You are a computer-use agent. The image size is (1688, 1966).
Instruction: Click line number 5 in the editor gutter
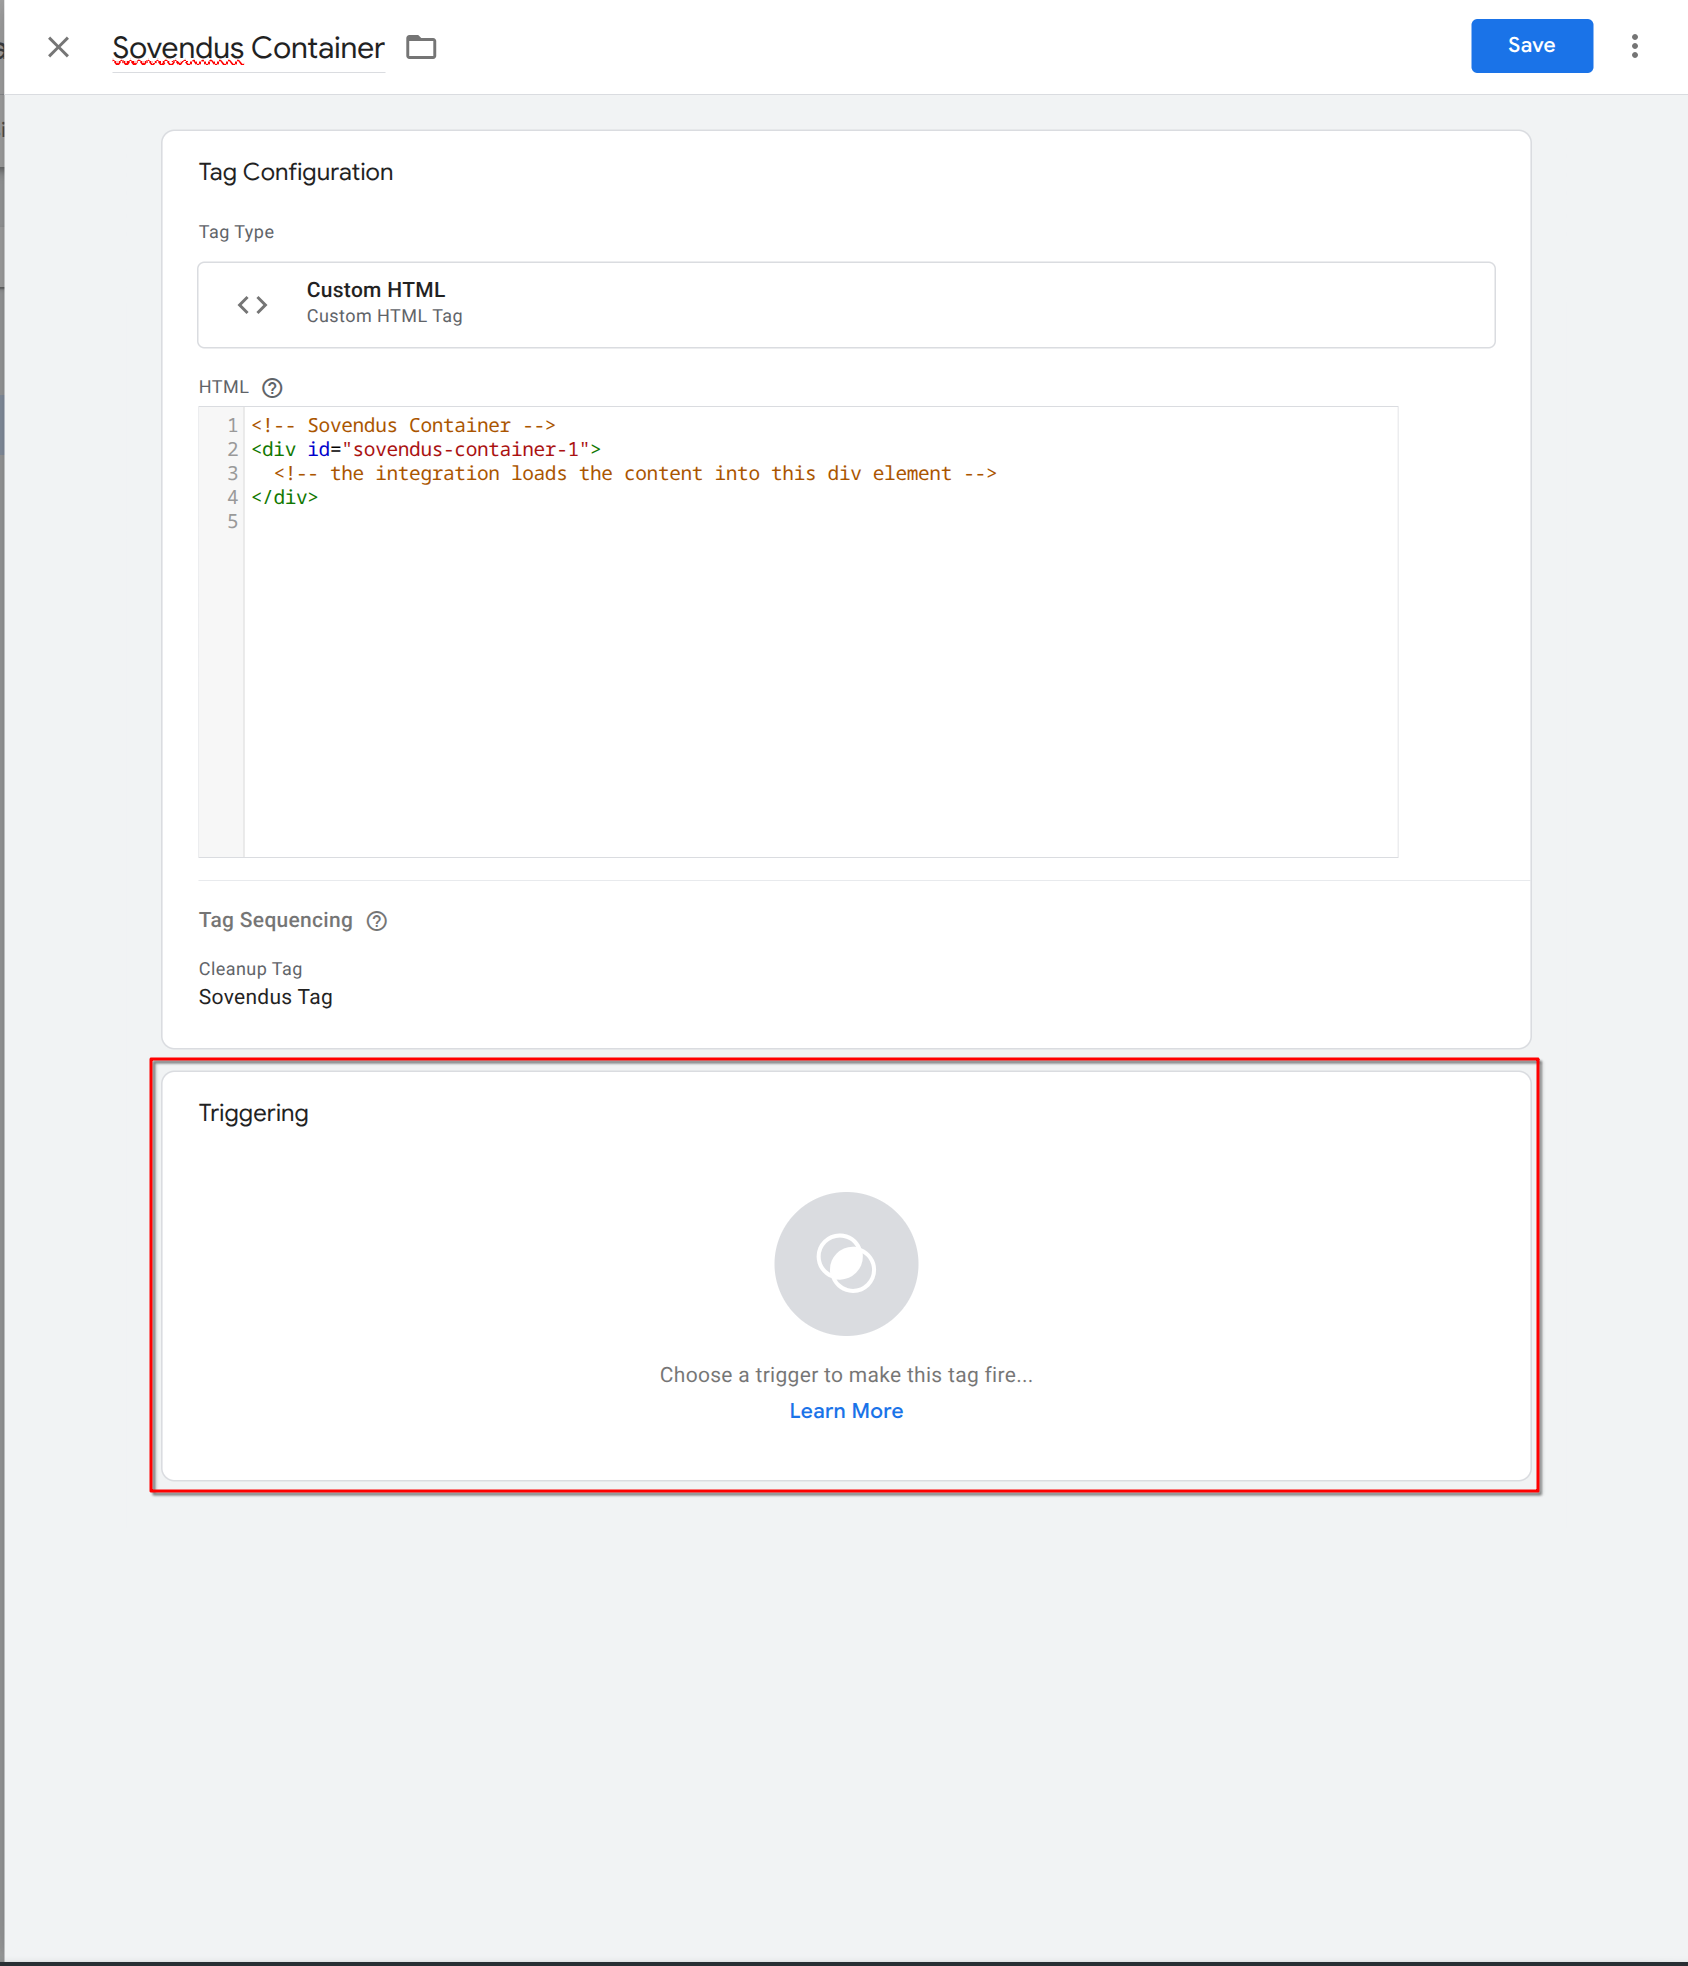(232, 521)
